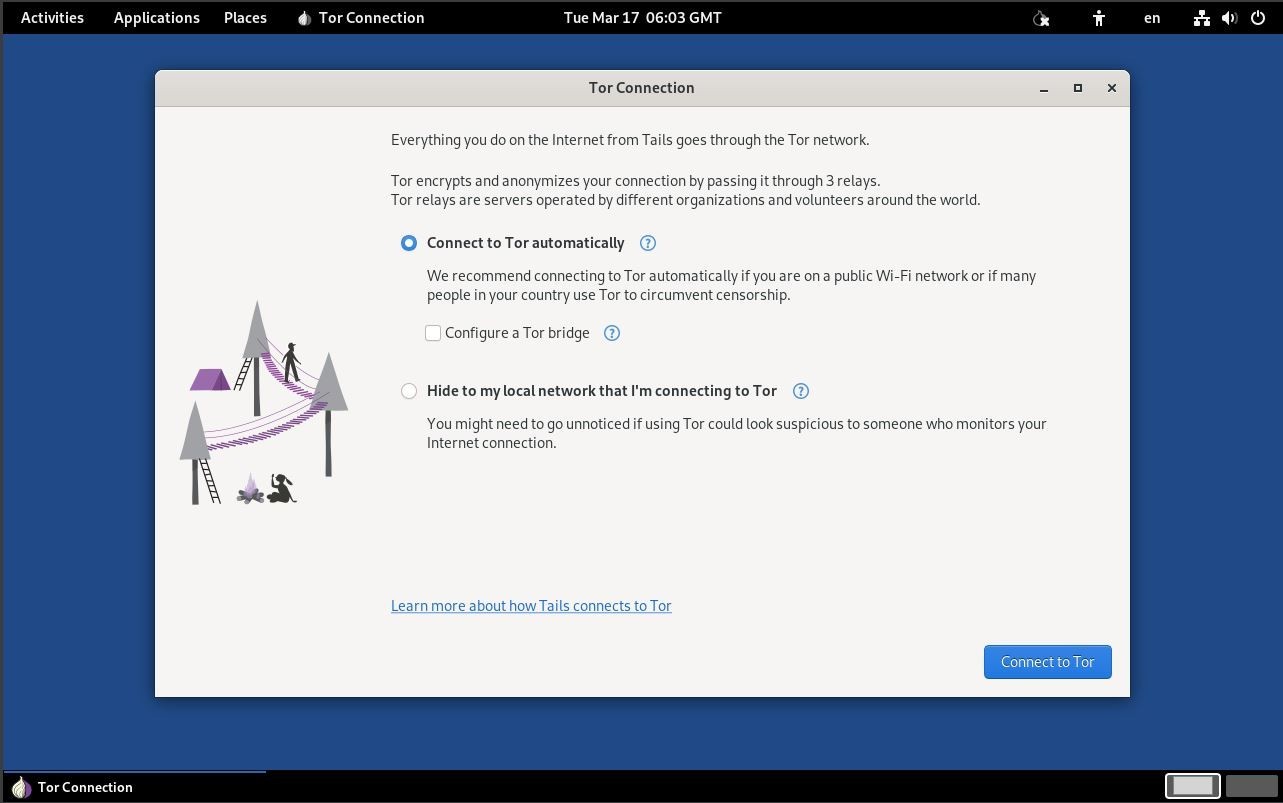
Task: Open the en keyboard layout menu
Action: coord(1152,18)
